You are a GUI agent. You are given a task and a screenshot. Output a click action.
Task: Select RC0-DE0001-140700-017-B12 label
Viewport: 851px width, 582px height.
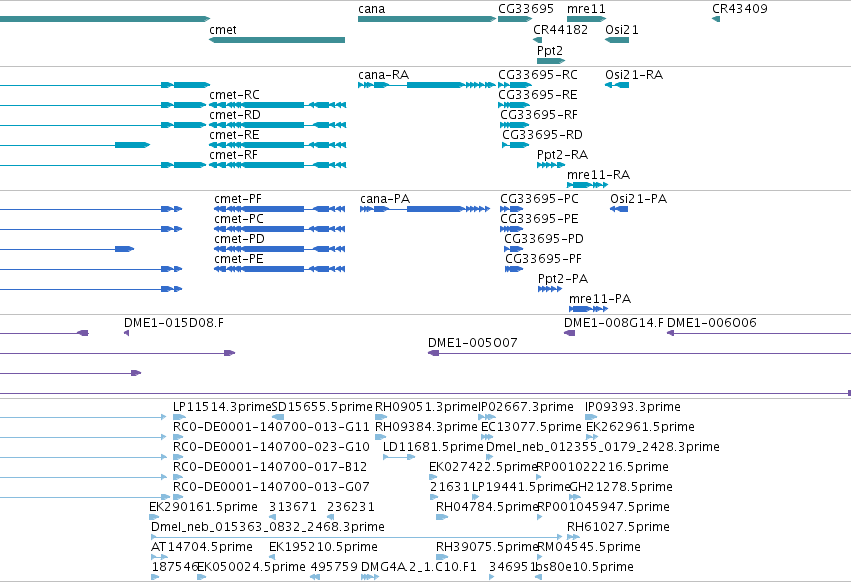click(x=270, y=467)
